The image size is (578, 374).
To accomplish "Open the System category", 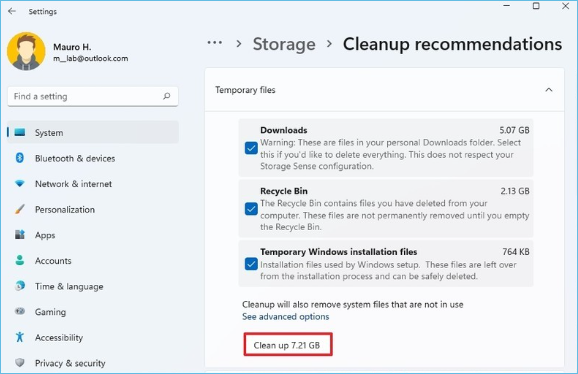I will [93, 132].
